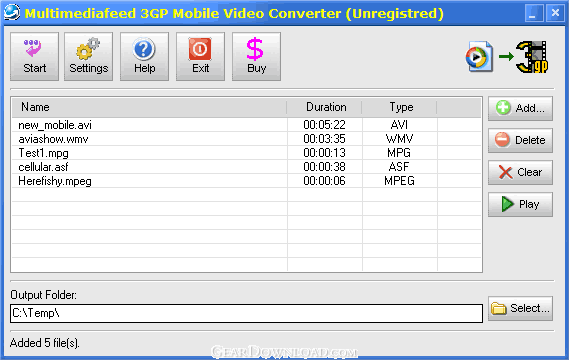Click the red Exit power icon
The width and height of the screenshot is (569, 360).
pyautogui.click(x=200, y=56)
